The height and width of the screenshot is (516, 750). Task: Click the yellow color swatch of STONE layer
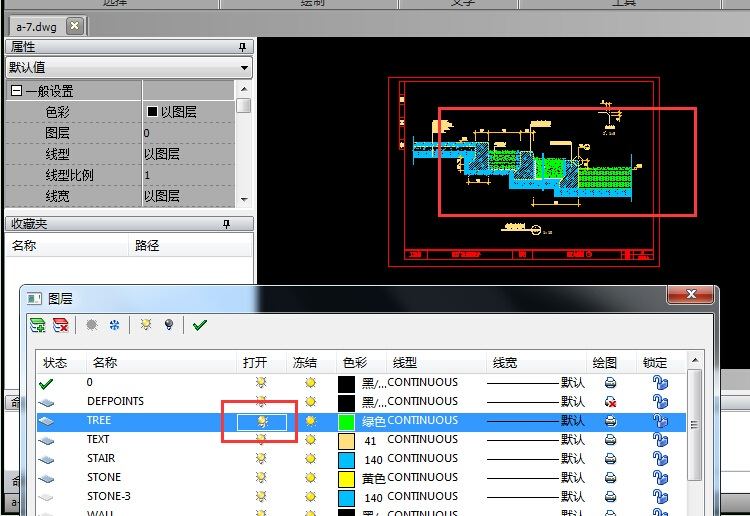point(346,479)
